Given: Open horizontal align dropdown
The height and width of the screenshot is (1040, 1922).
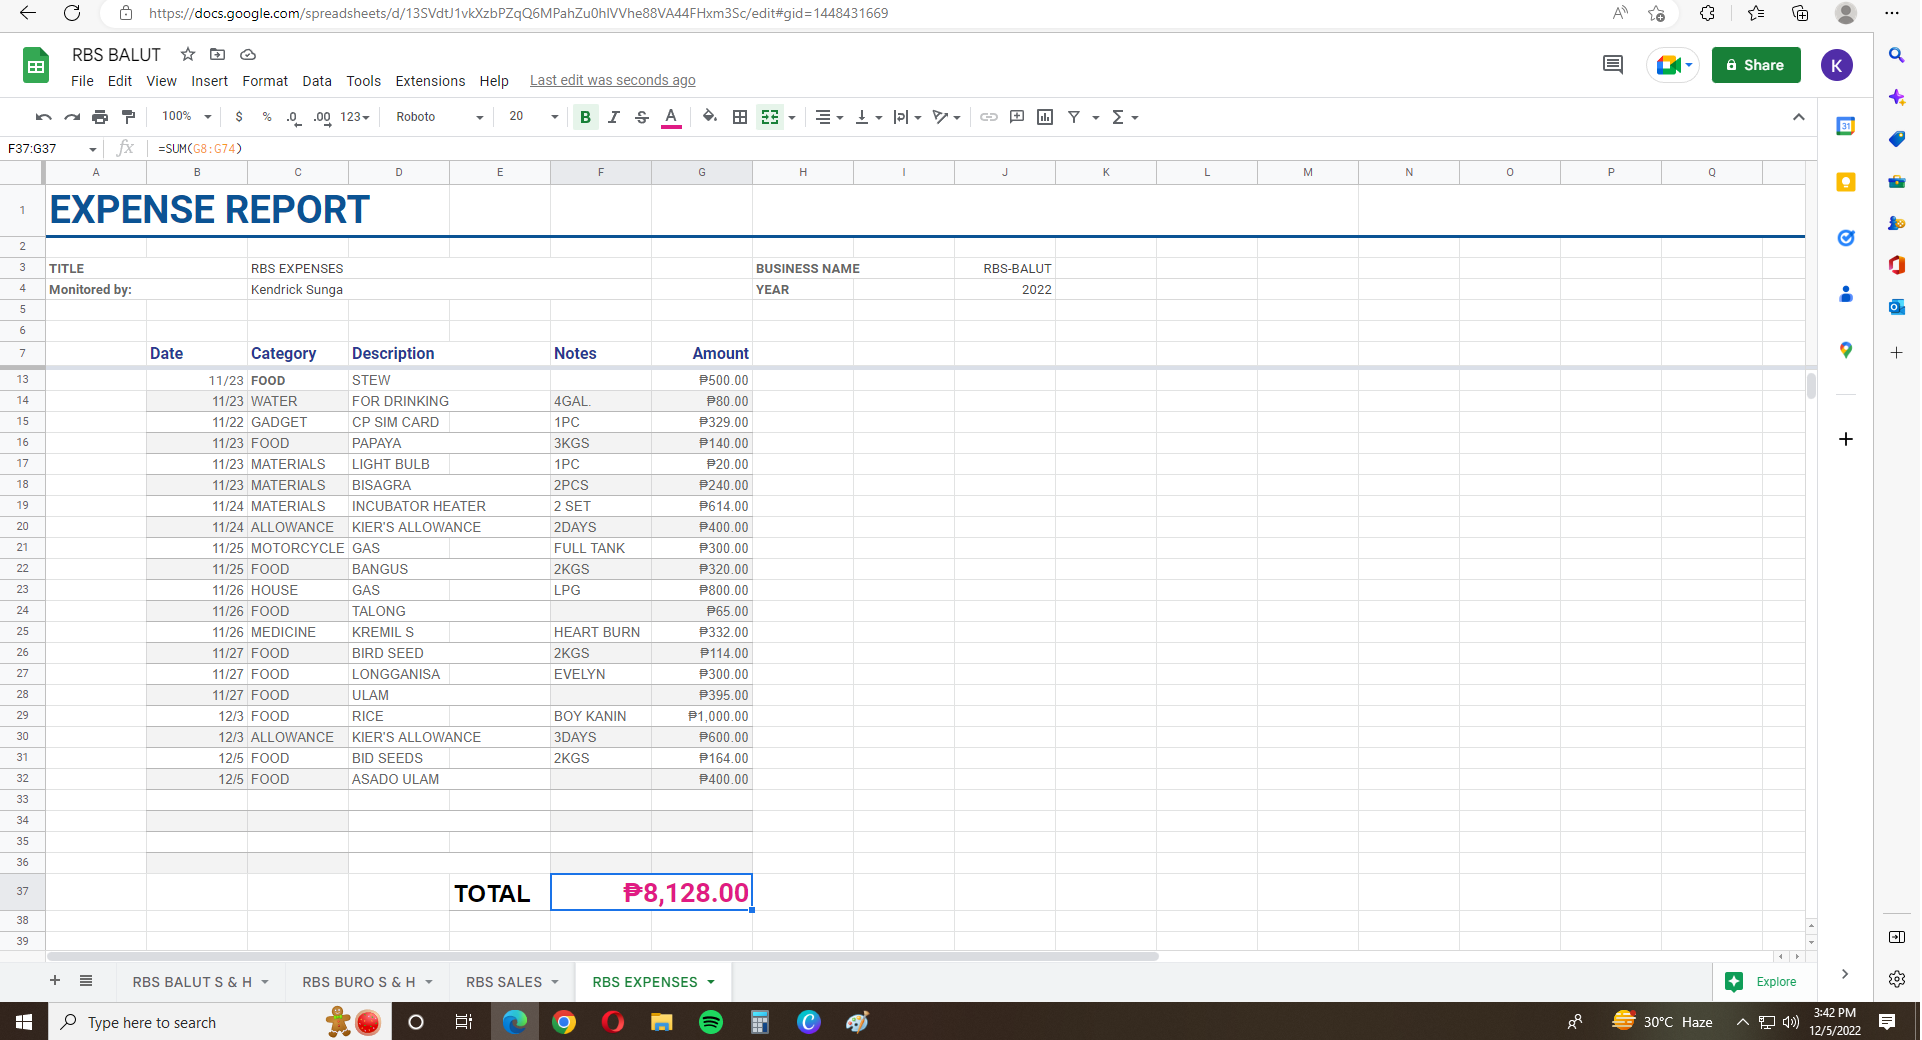Looking at the screenshot, I should point(829,117).
